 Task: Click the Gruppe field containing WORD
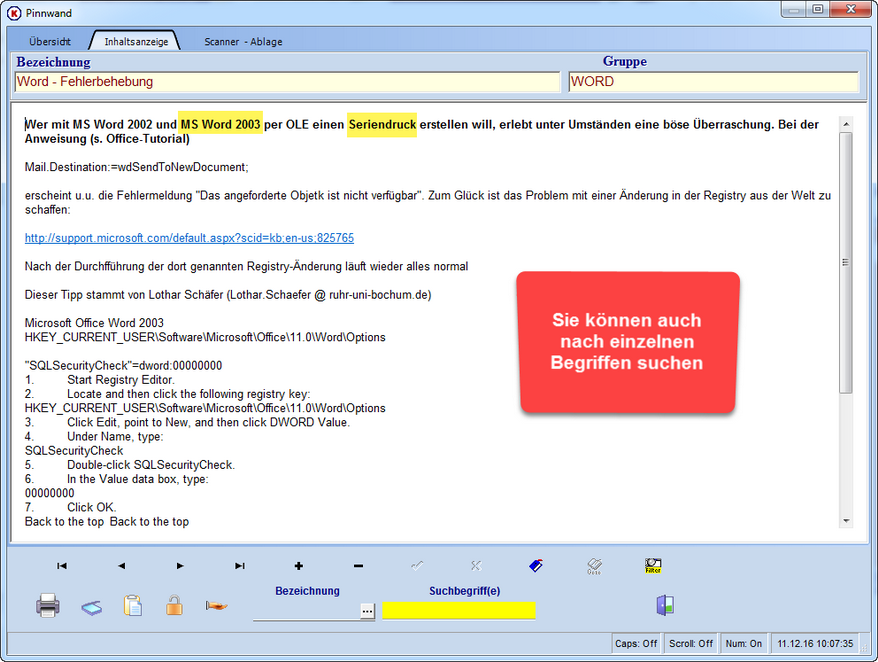click(x=713, y=82)
